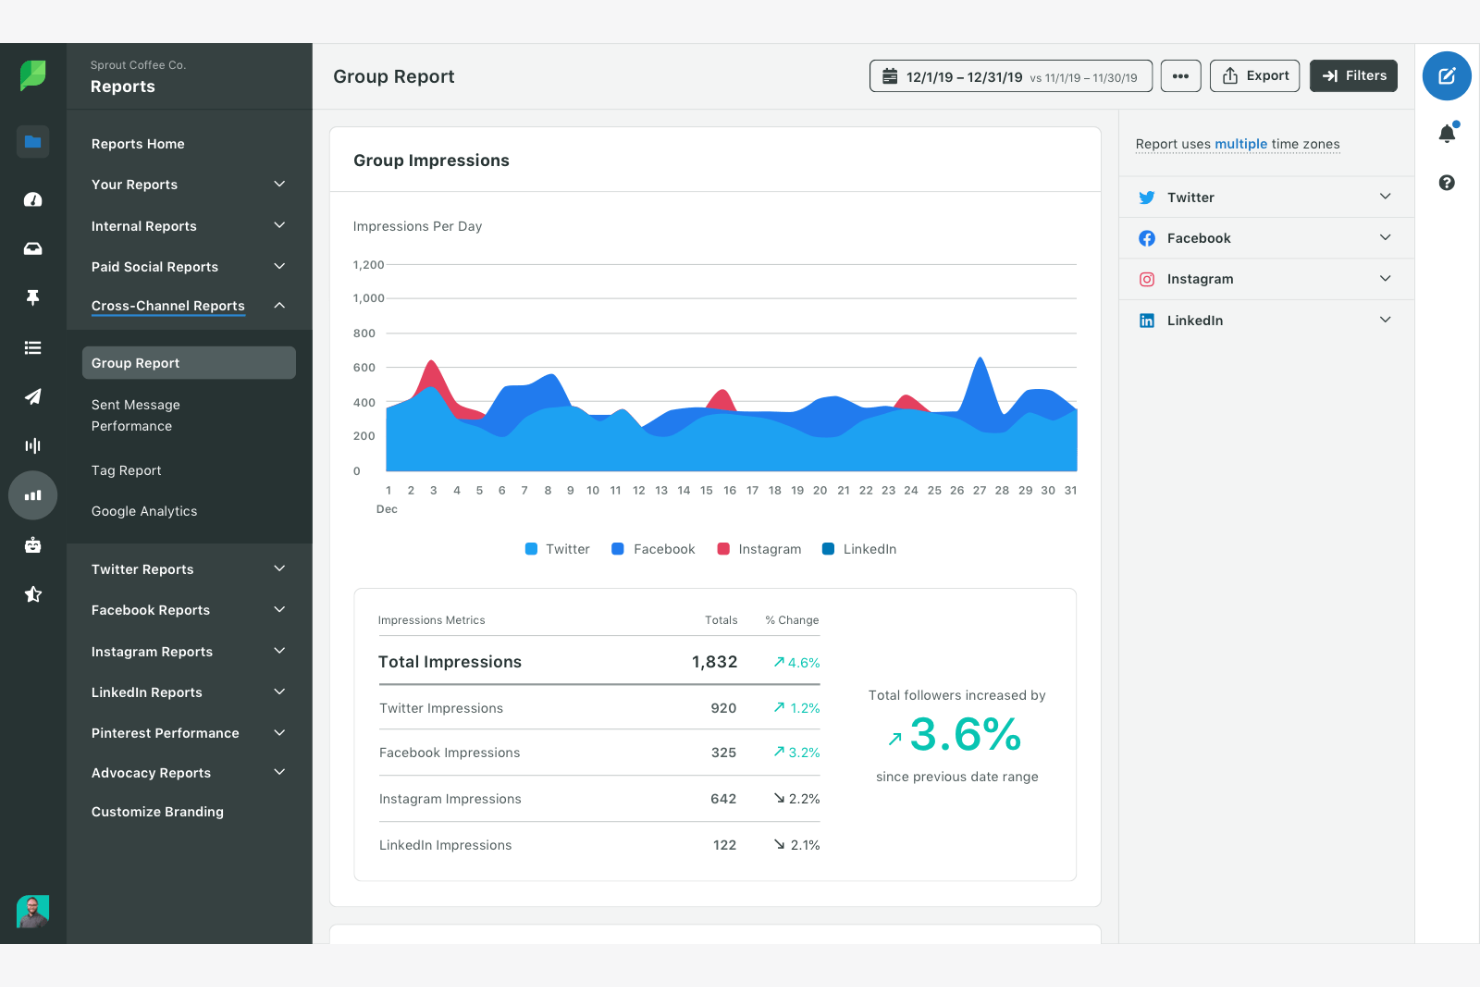Click the Facebook icon in filters
This screenshot has height=987, width=1480.
tap(1147, 238)
